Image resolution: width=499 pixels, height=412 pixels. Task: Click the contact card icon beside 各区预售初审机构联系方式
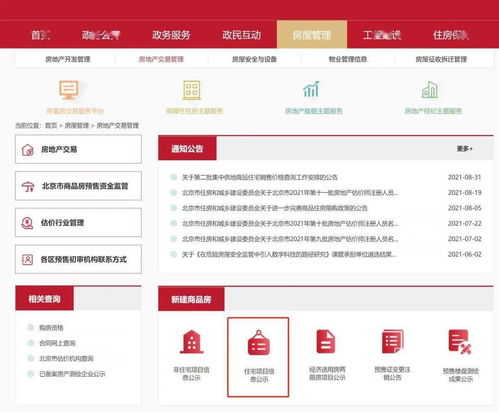coord(27,259)
